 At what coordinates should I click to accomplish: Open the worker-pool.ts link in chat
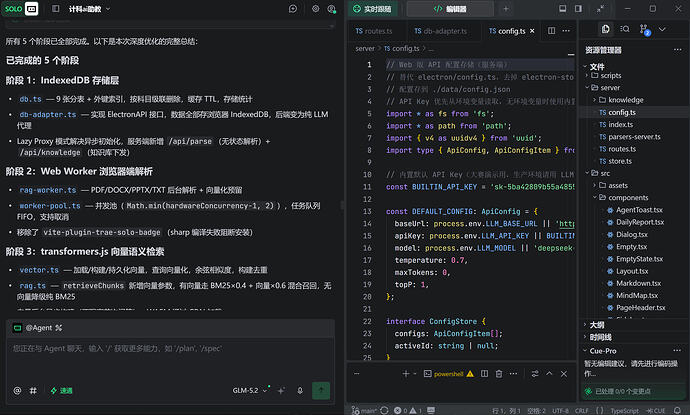coord(50,206)
